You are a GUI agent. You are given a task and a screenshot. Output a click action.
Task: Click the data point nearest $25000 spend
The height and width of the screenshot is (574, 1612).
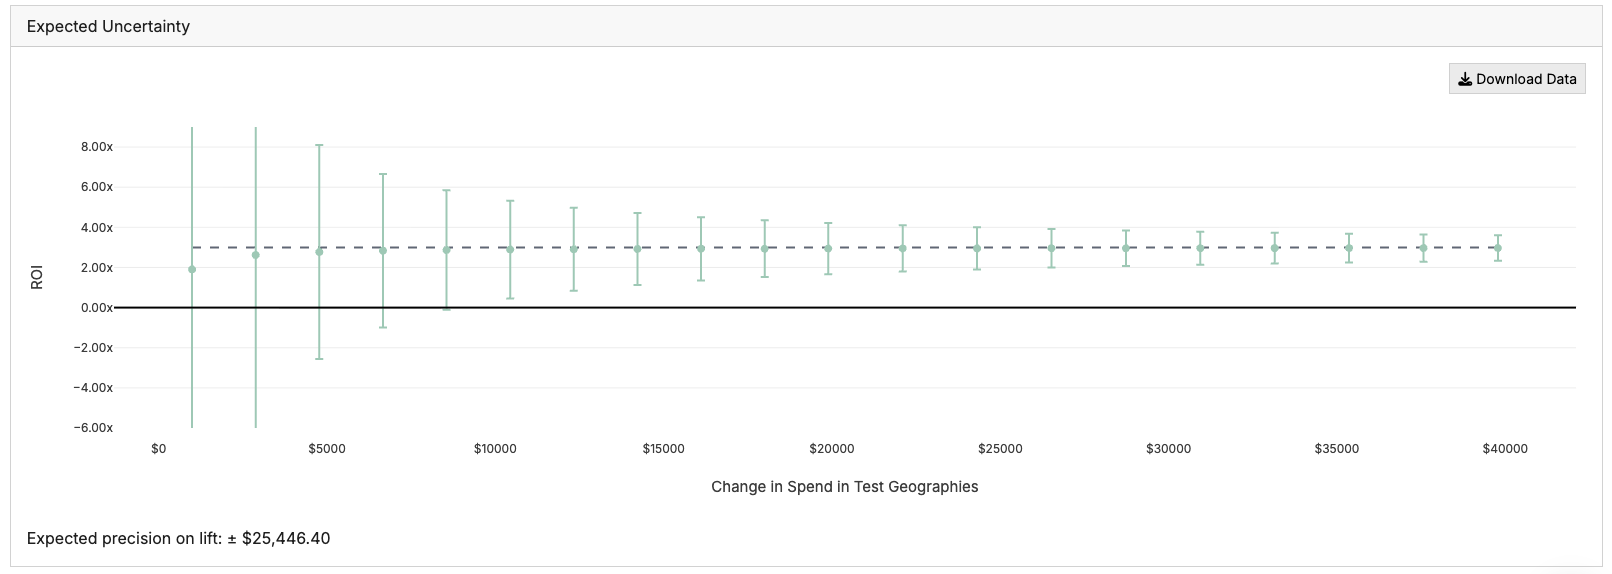point(977,248)
